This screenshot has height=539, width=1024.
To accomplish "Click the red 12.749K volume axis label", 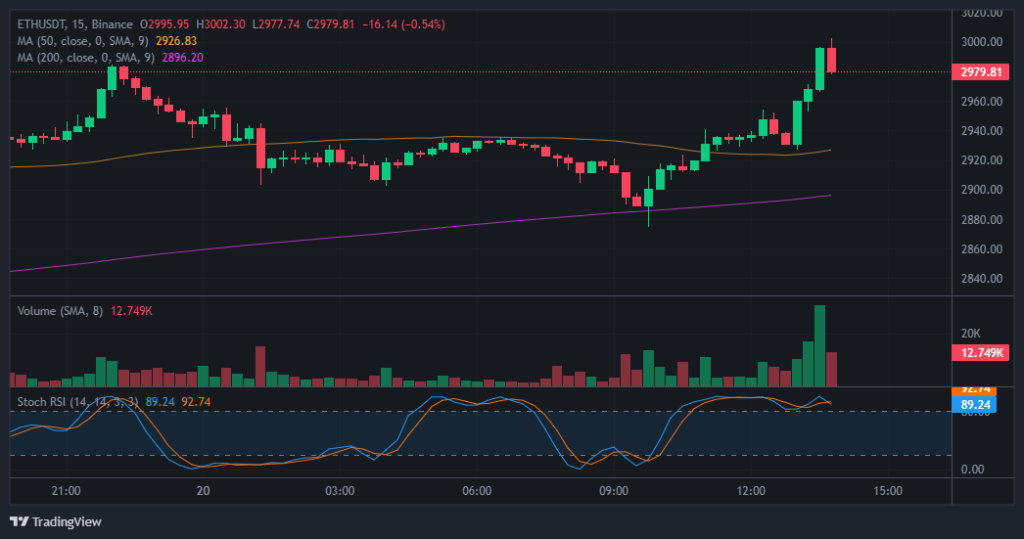I will [981, 352].
